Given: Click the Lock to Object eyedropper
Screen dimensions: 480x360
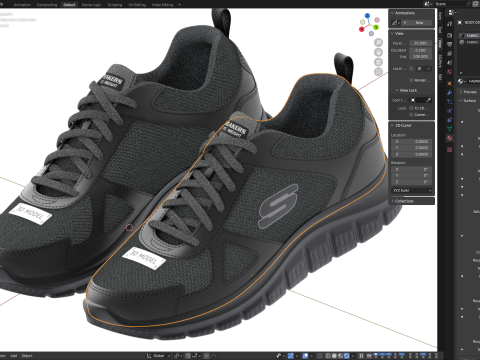Looking at the screenshot, I should pos(428,100).
